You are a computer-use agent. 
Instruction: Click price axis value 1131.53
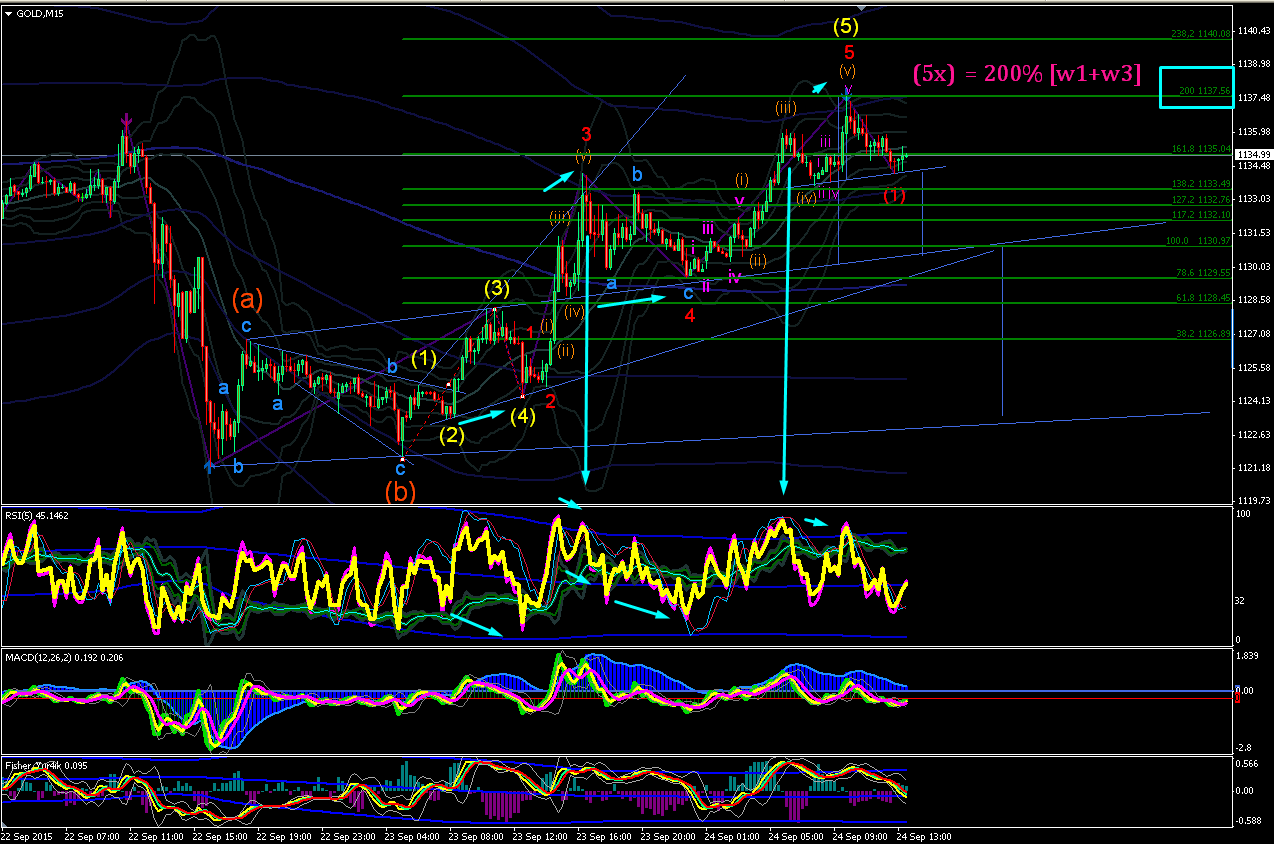[1252, 232]
